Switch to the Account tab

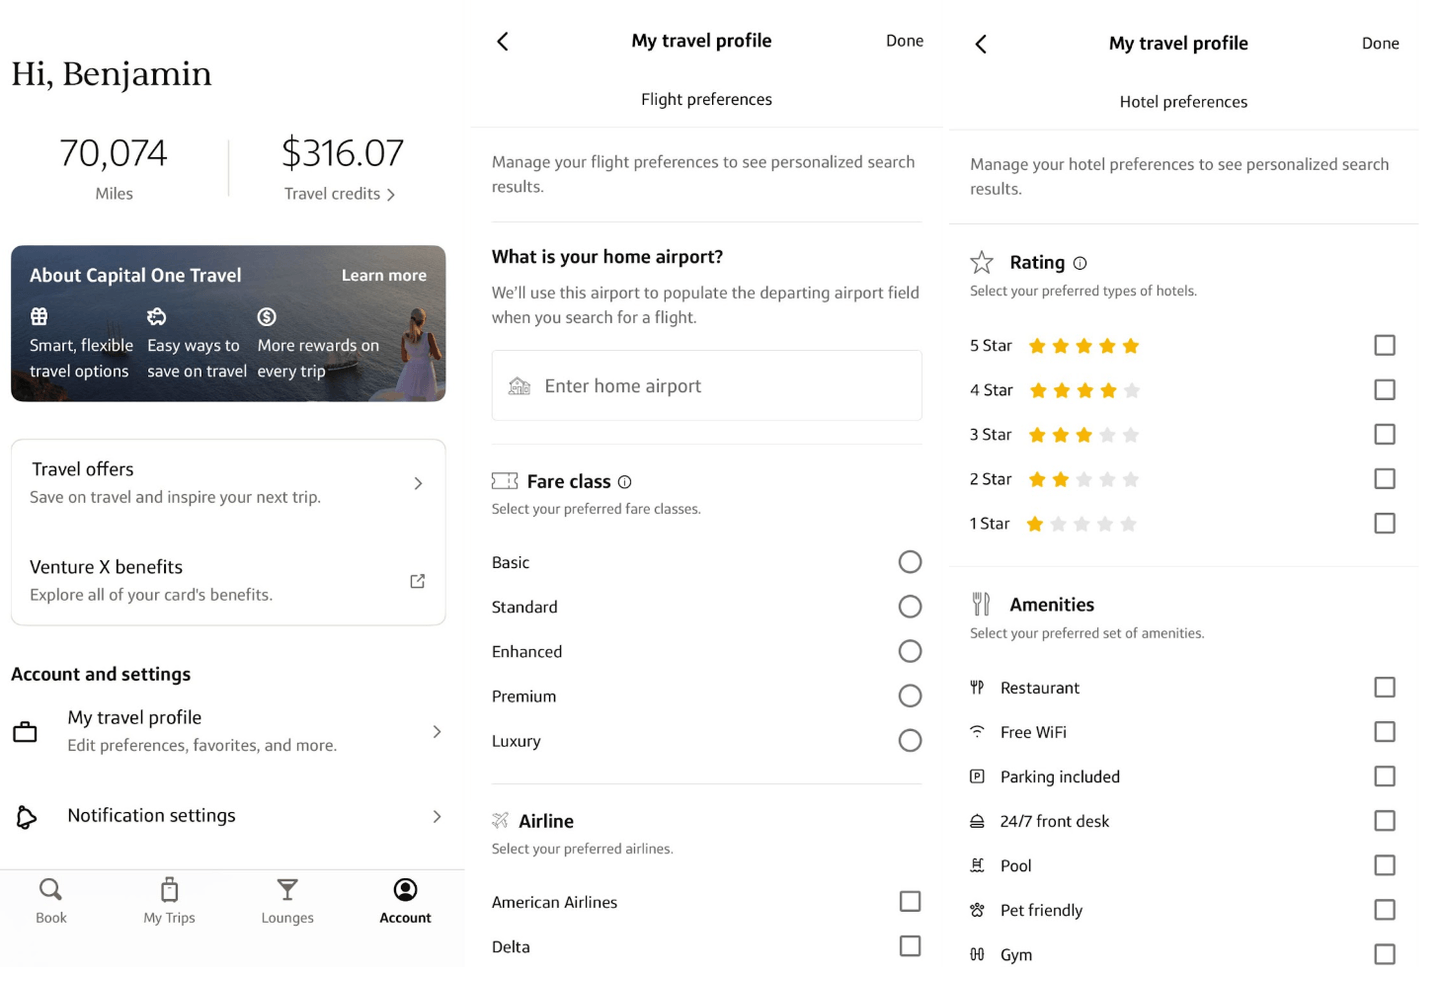[x=405, y=900]
